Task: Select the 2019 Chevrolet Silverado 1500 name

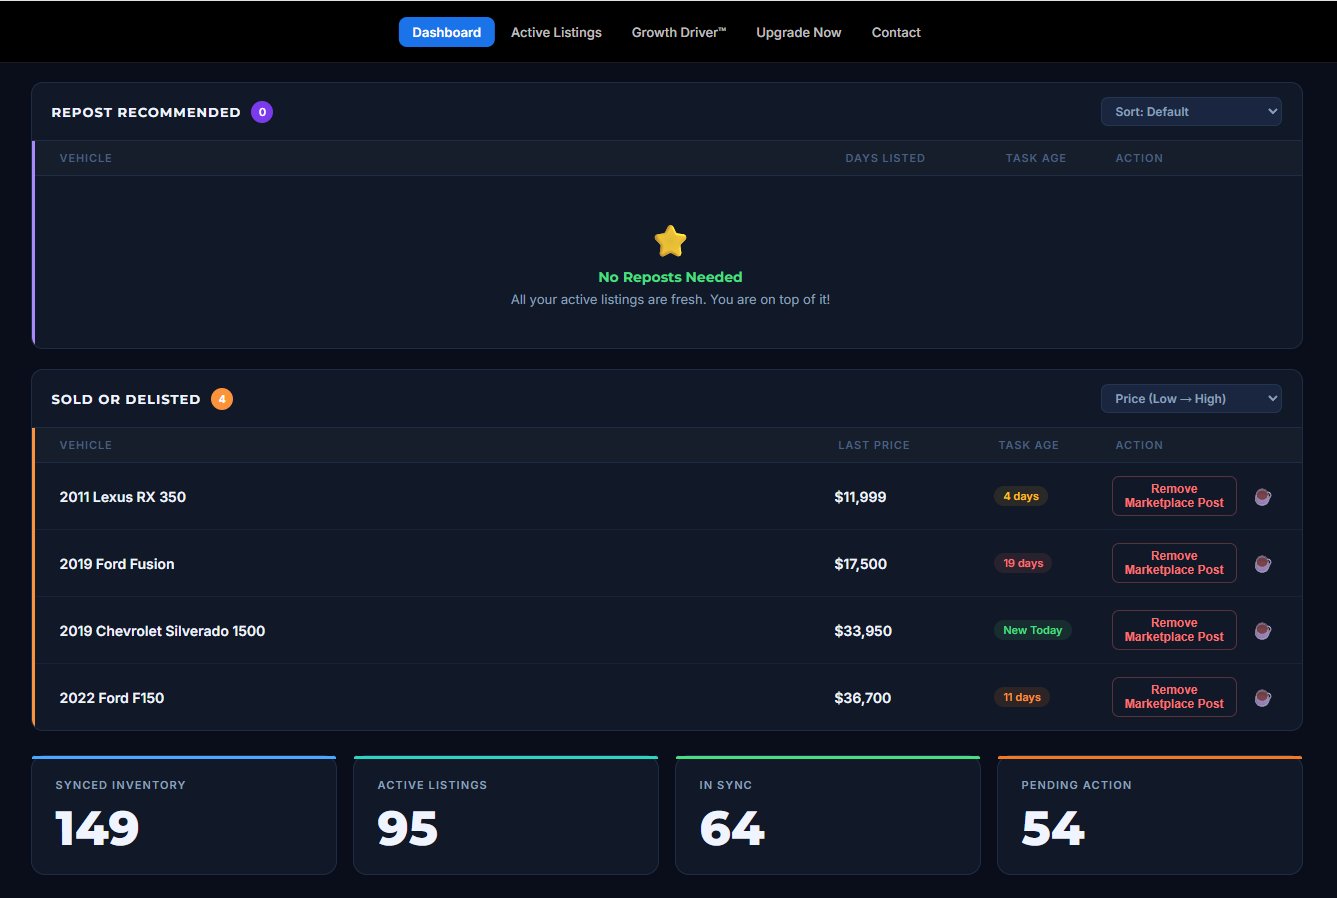Action: 162,631
